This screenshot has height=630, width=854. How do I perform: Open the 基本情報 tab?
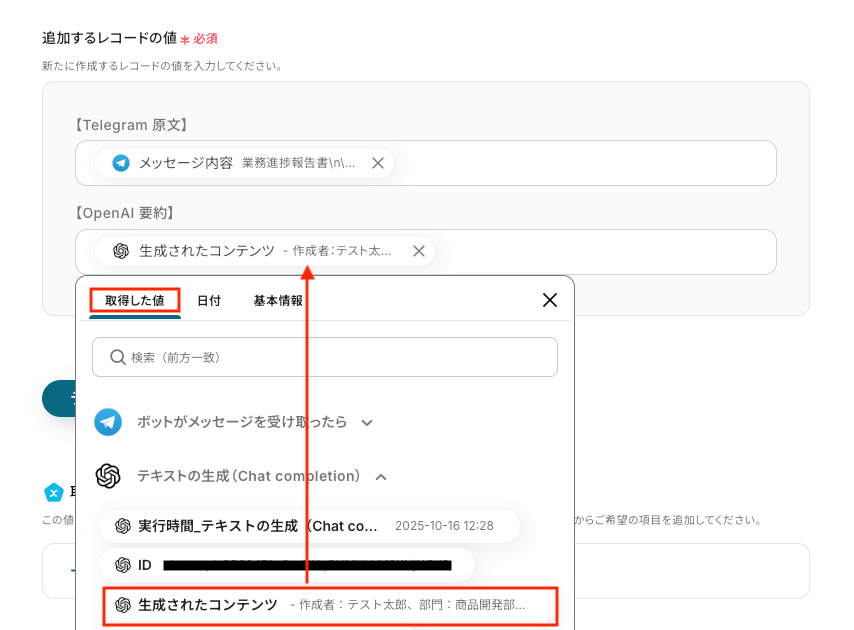278,301
